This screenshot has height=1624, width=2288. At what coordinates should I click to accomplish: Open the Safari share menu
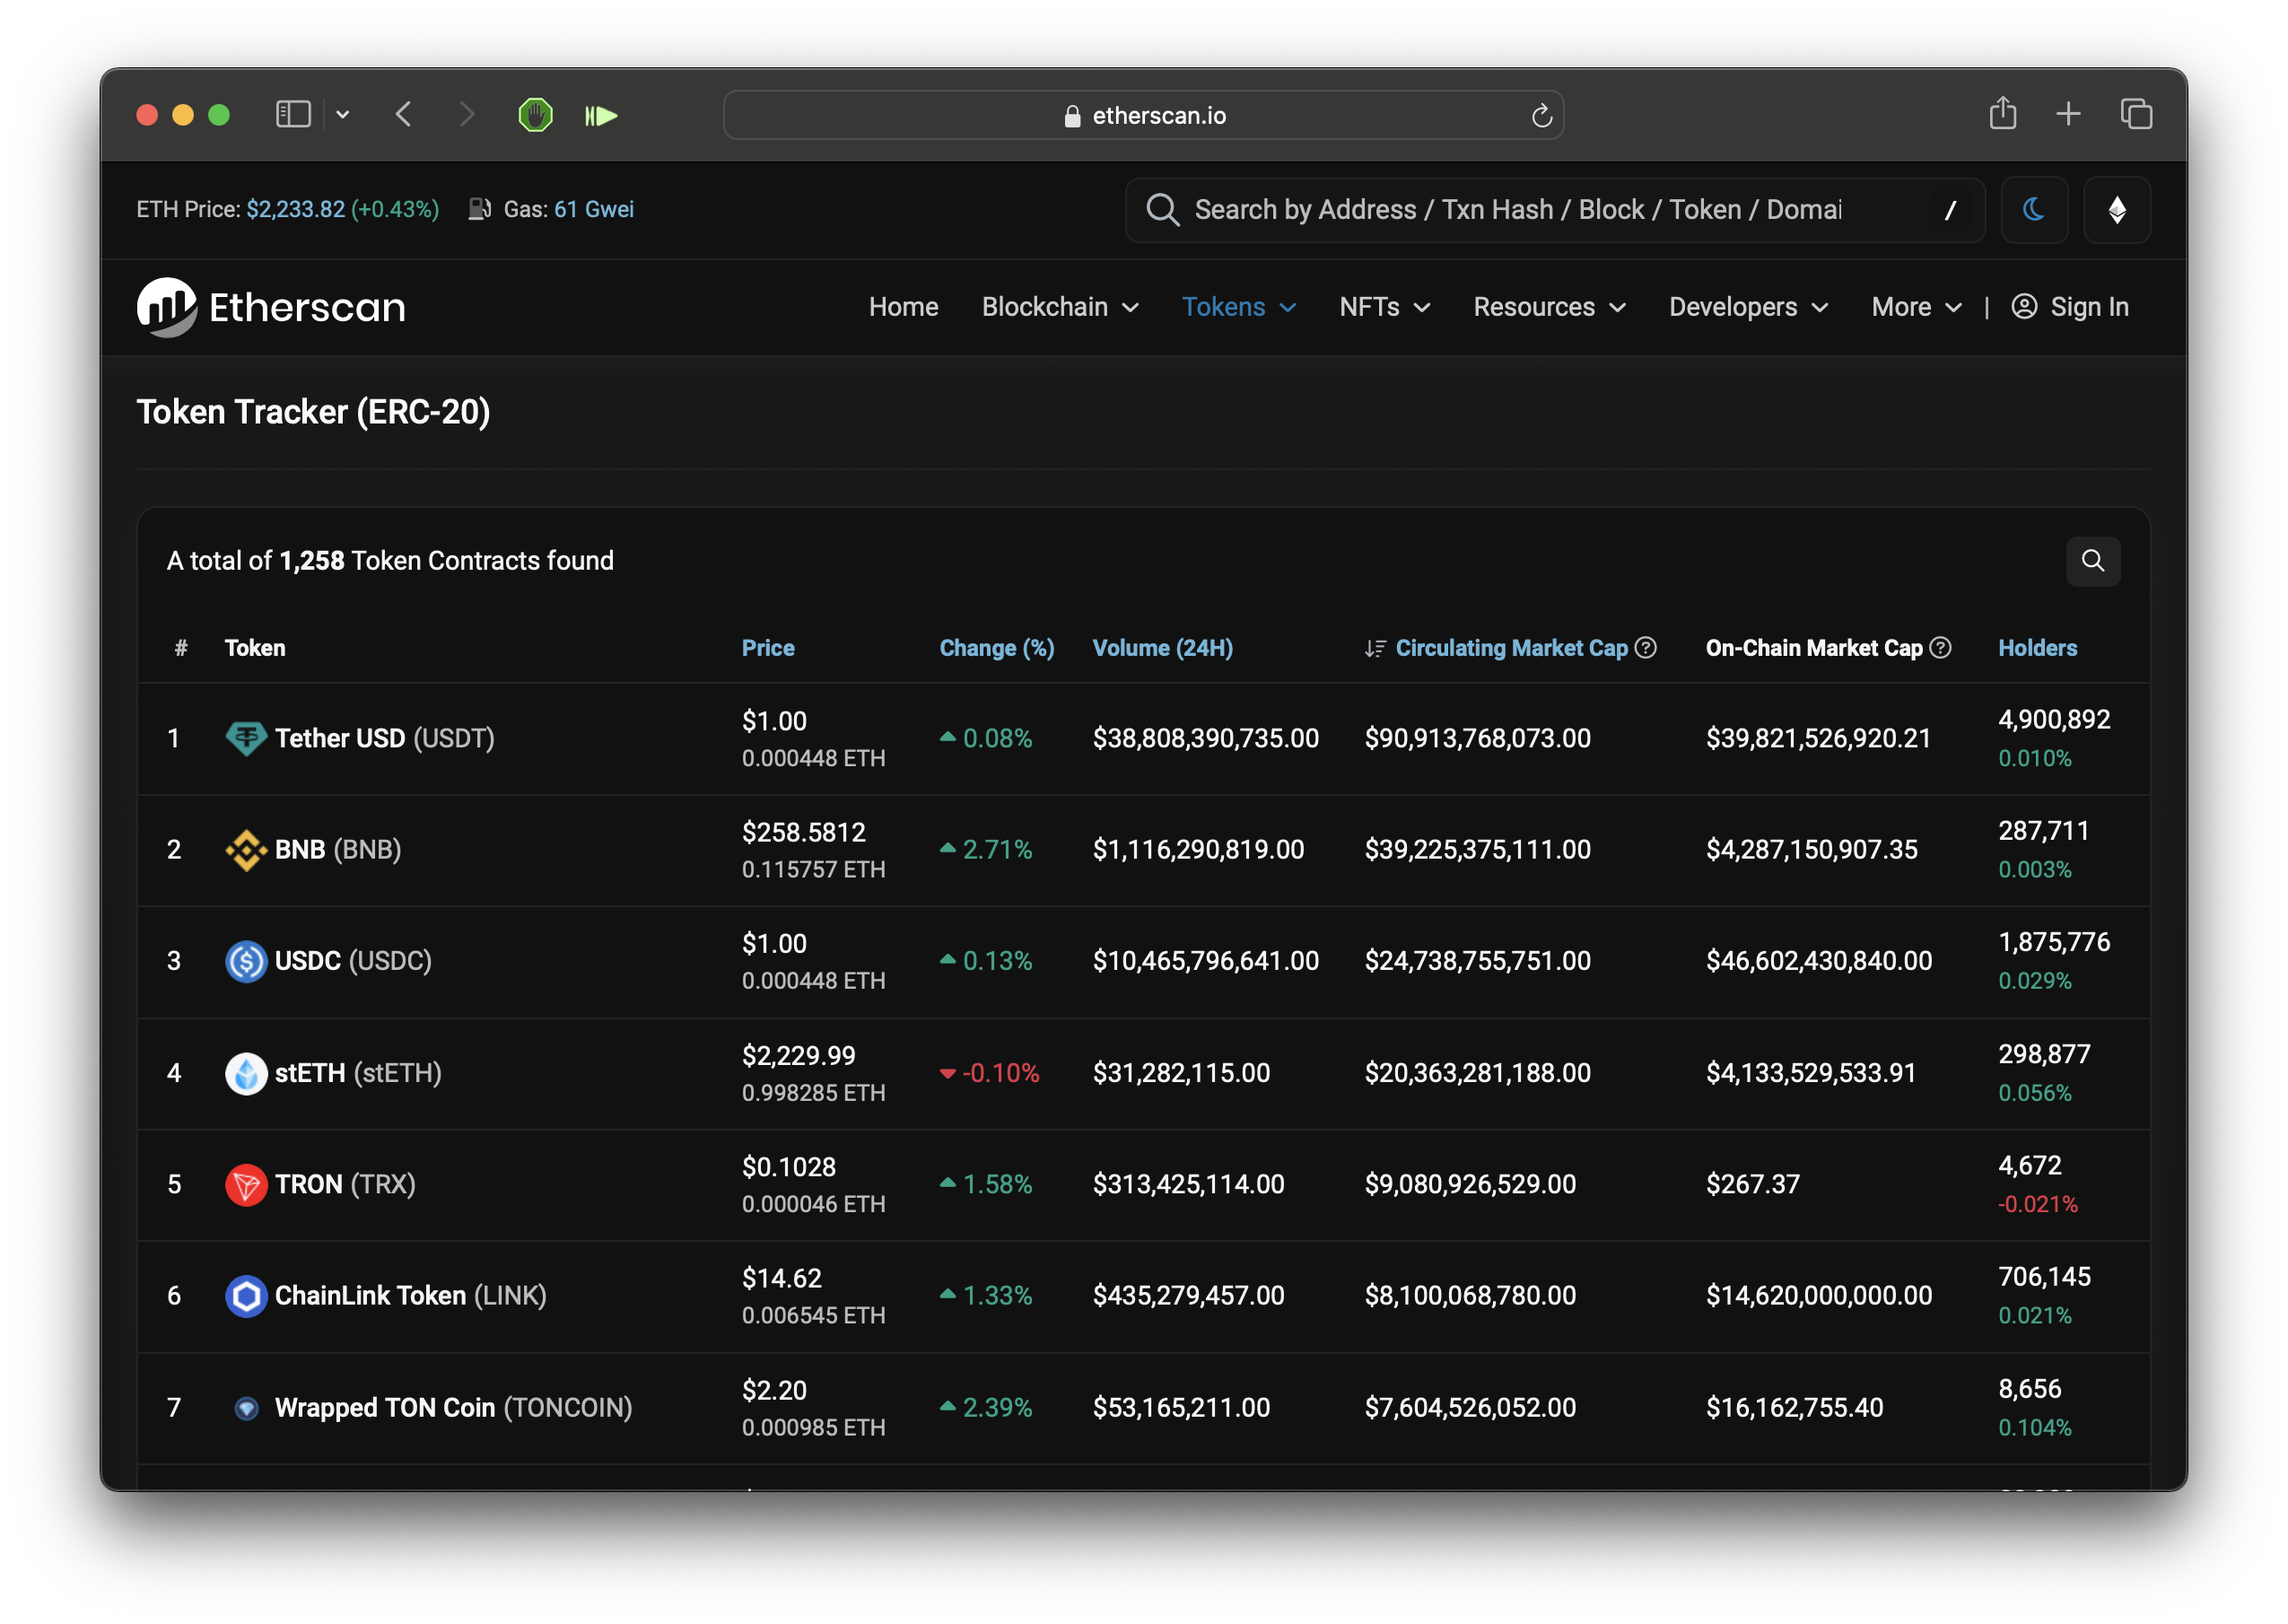2003,113
